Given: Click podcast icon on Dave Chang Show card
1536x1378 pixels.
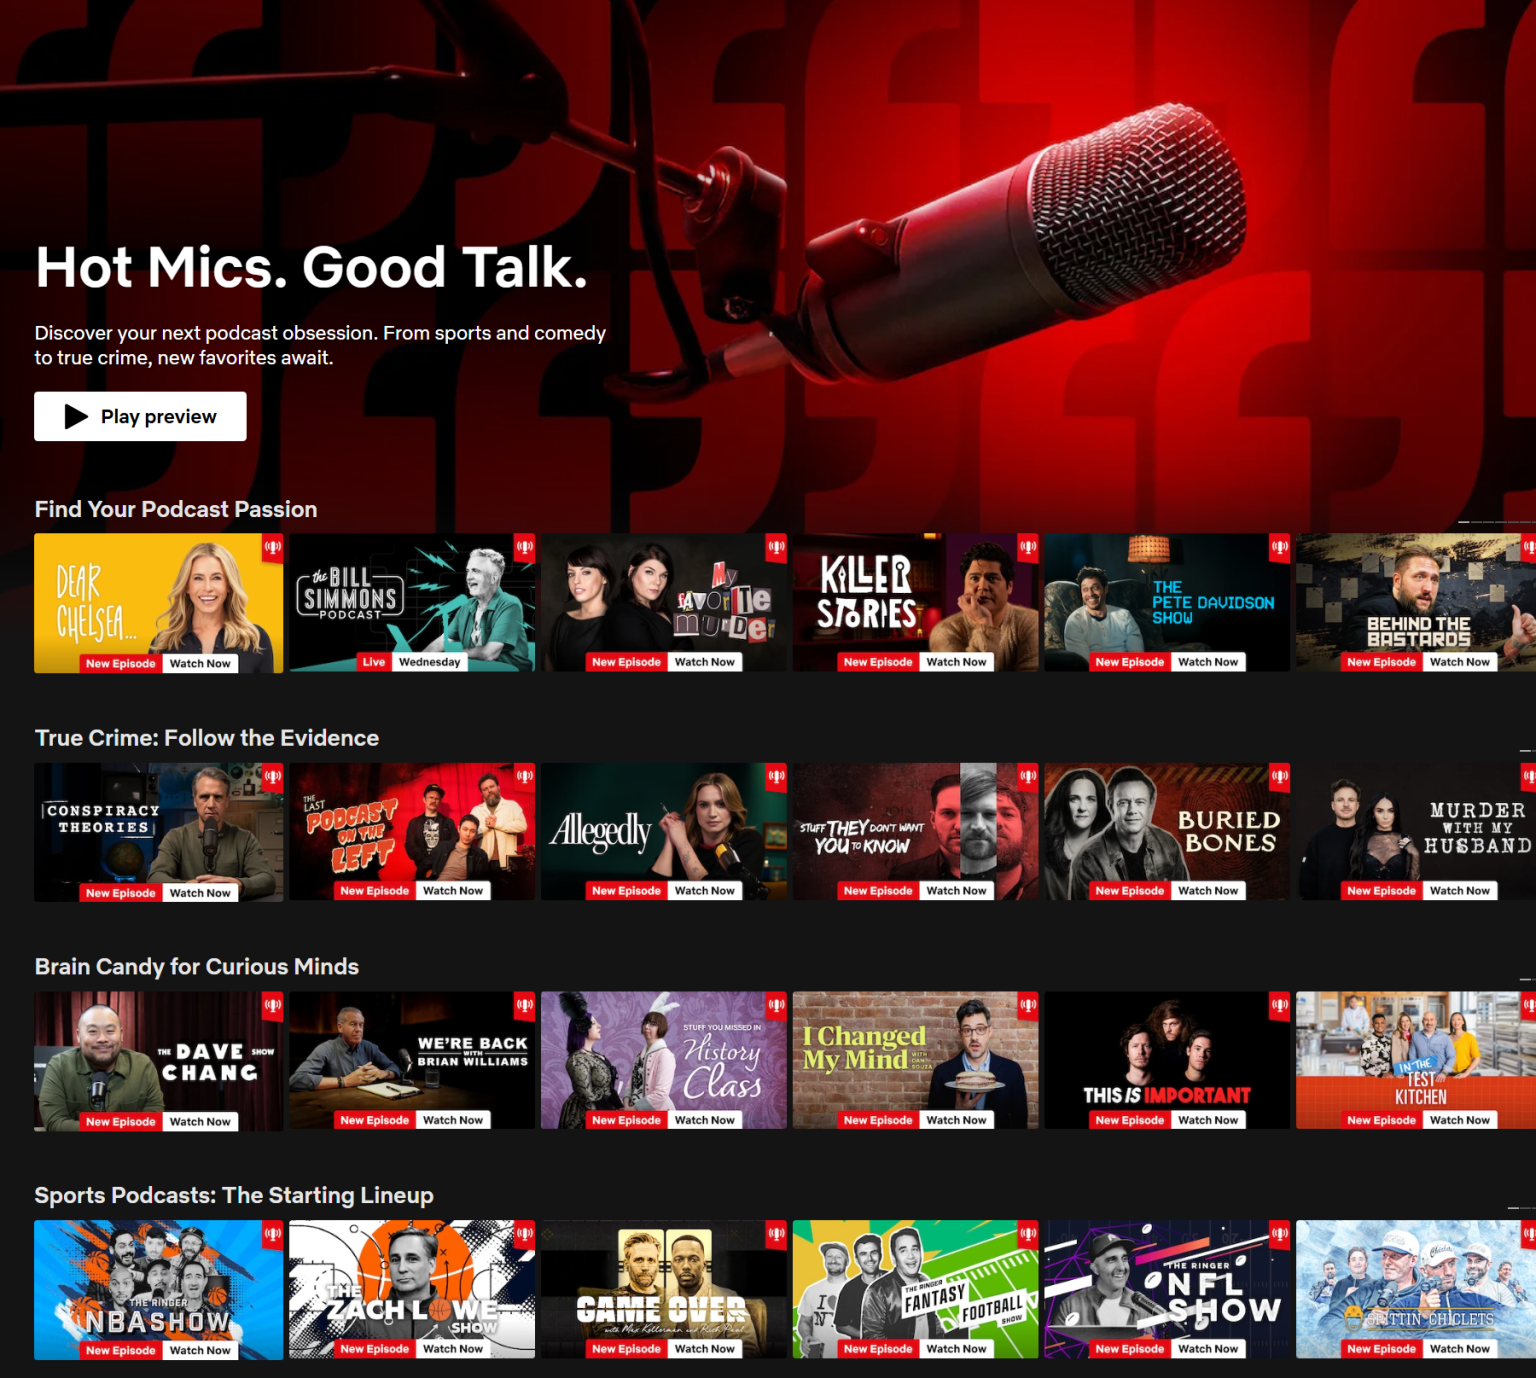Looking at the screenshot, I should click(273, 1005).
